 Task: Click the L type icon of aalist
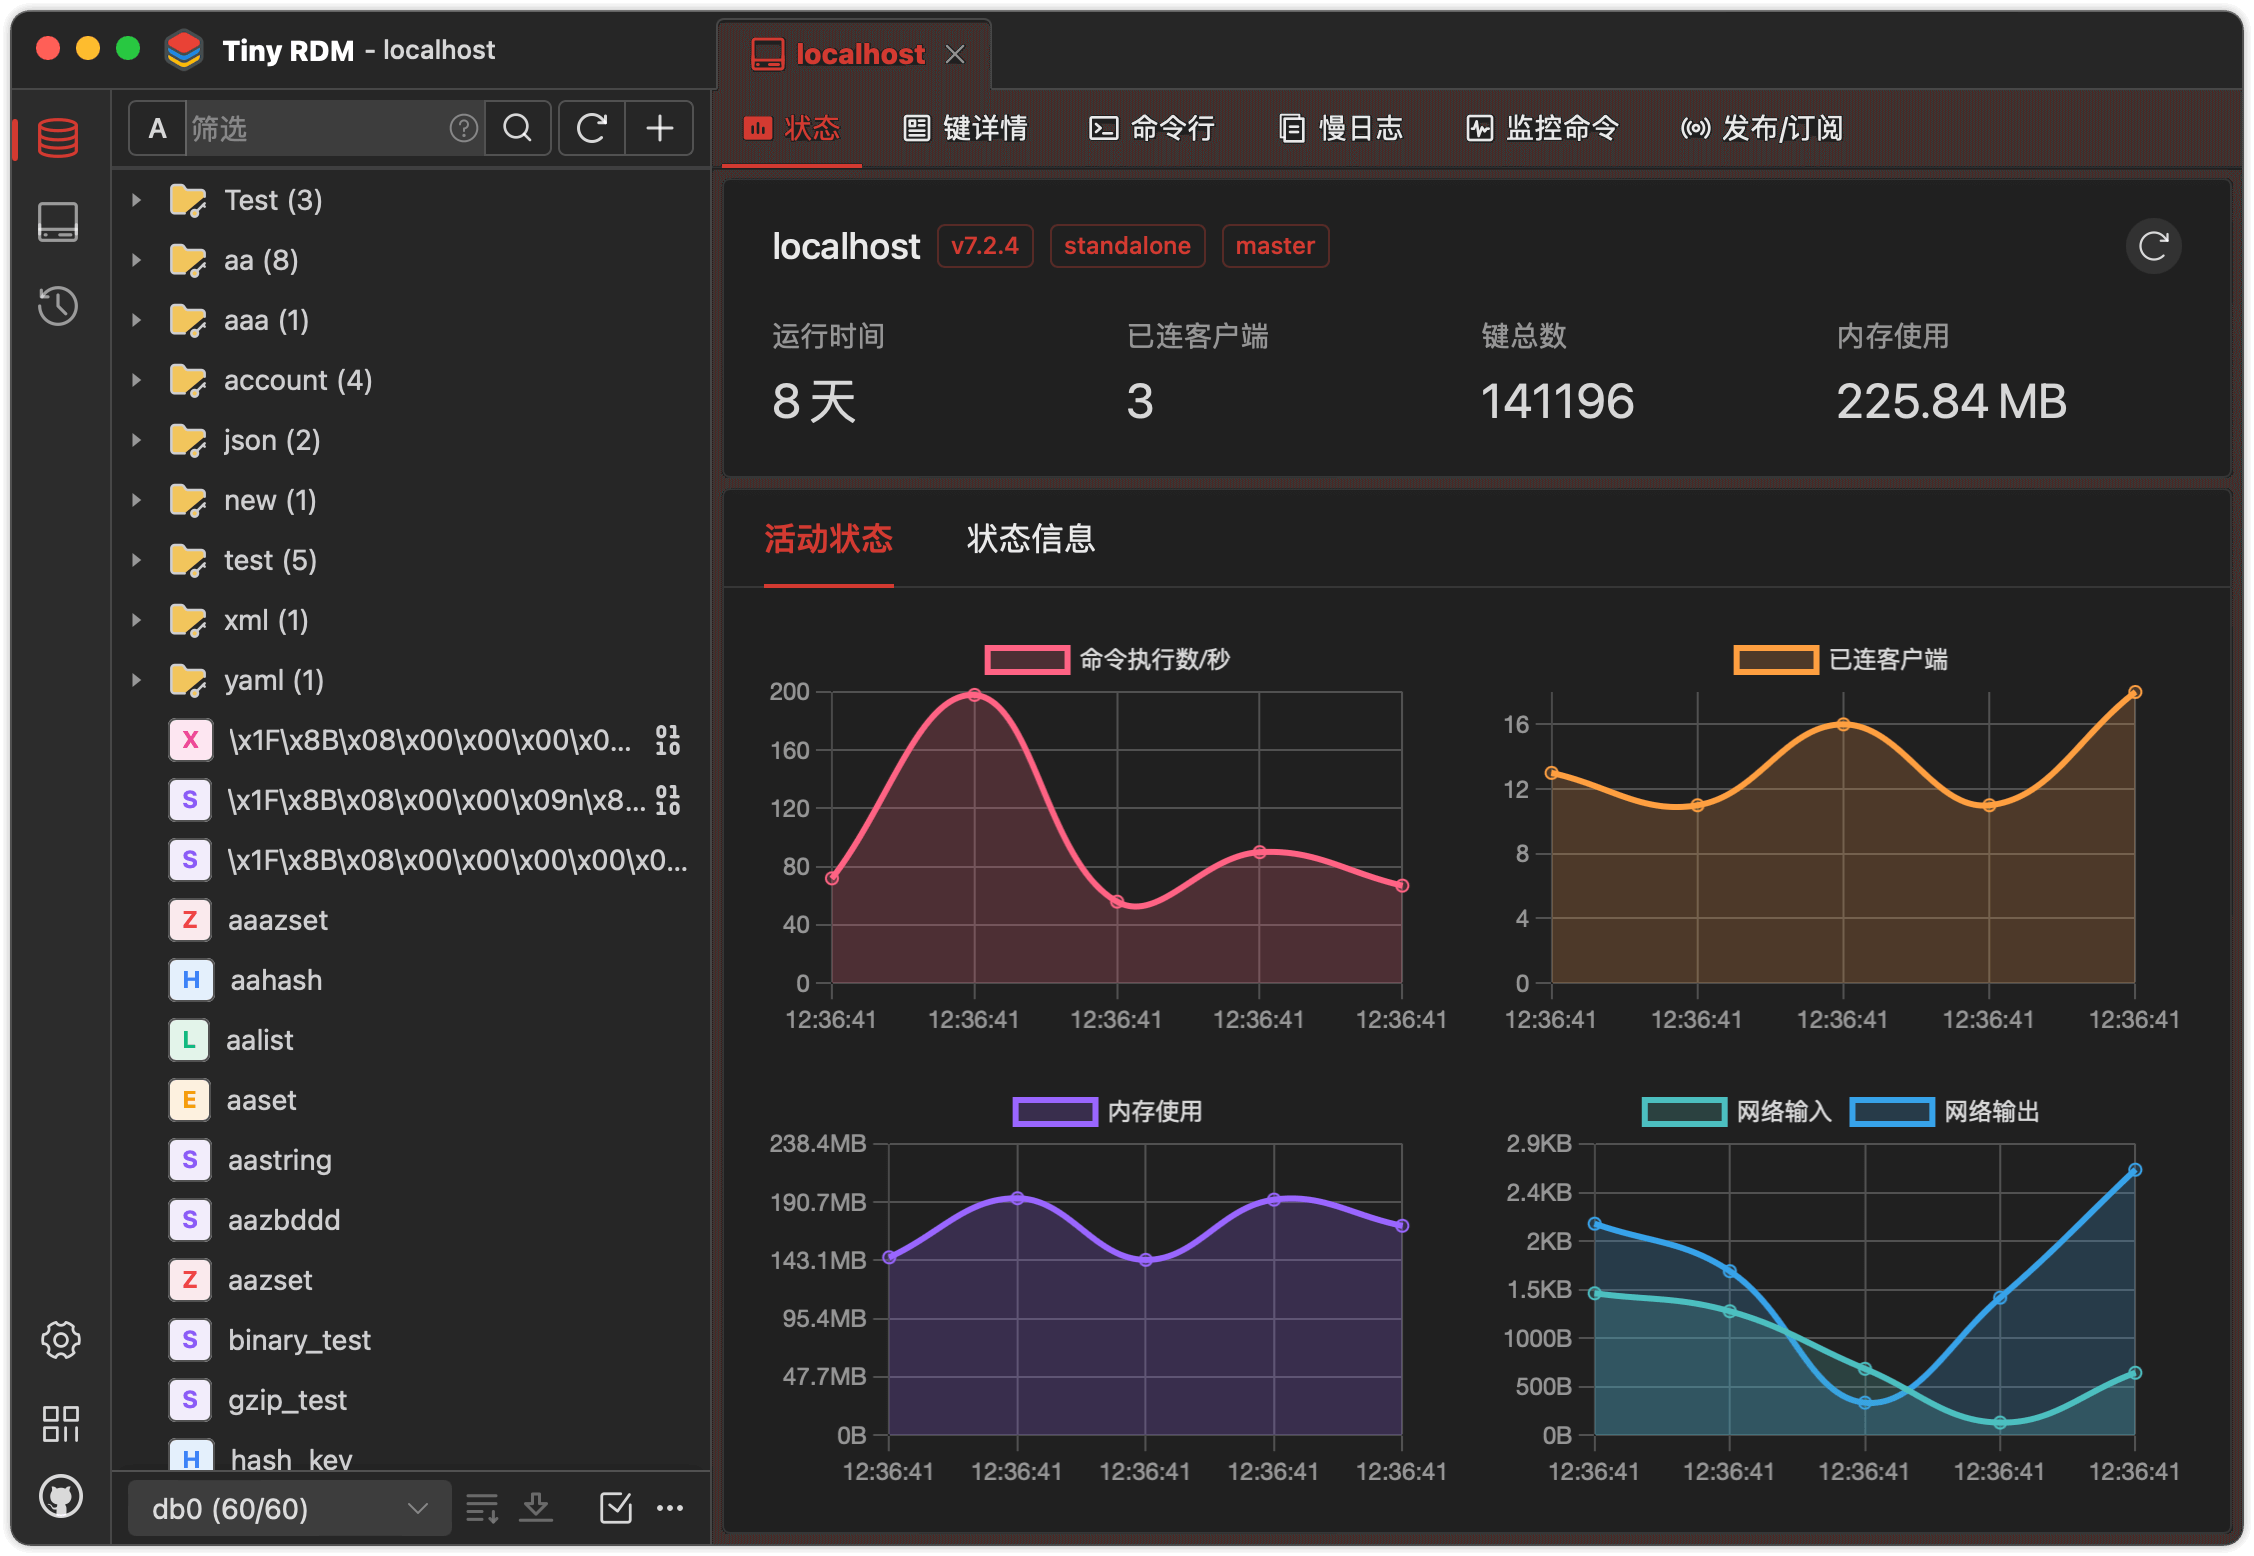click(x=190, y=1040)
